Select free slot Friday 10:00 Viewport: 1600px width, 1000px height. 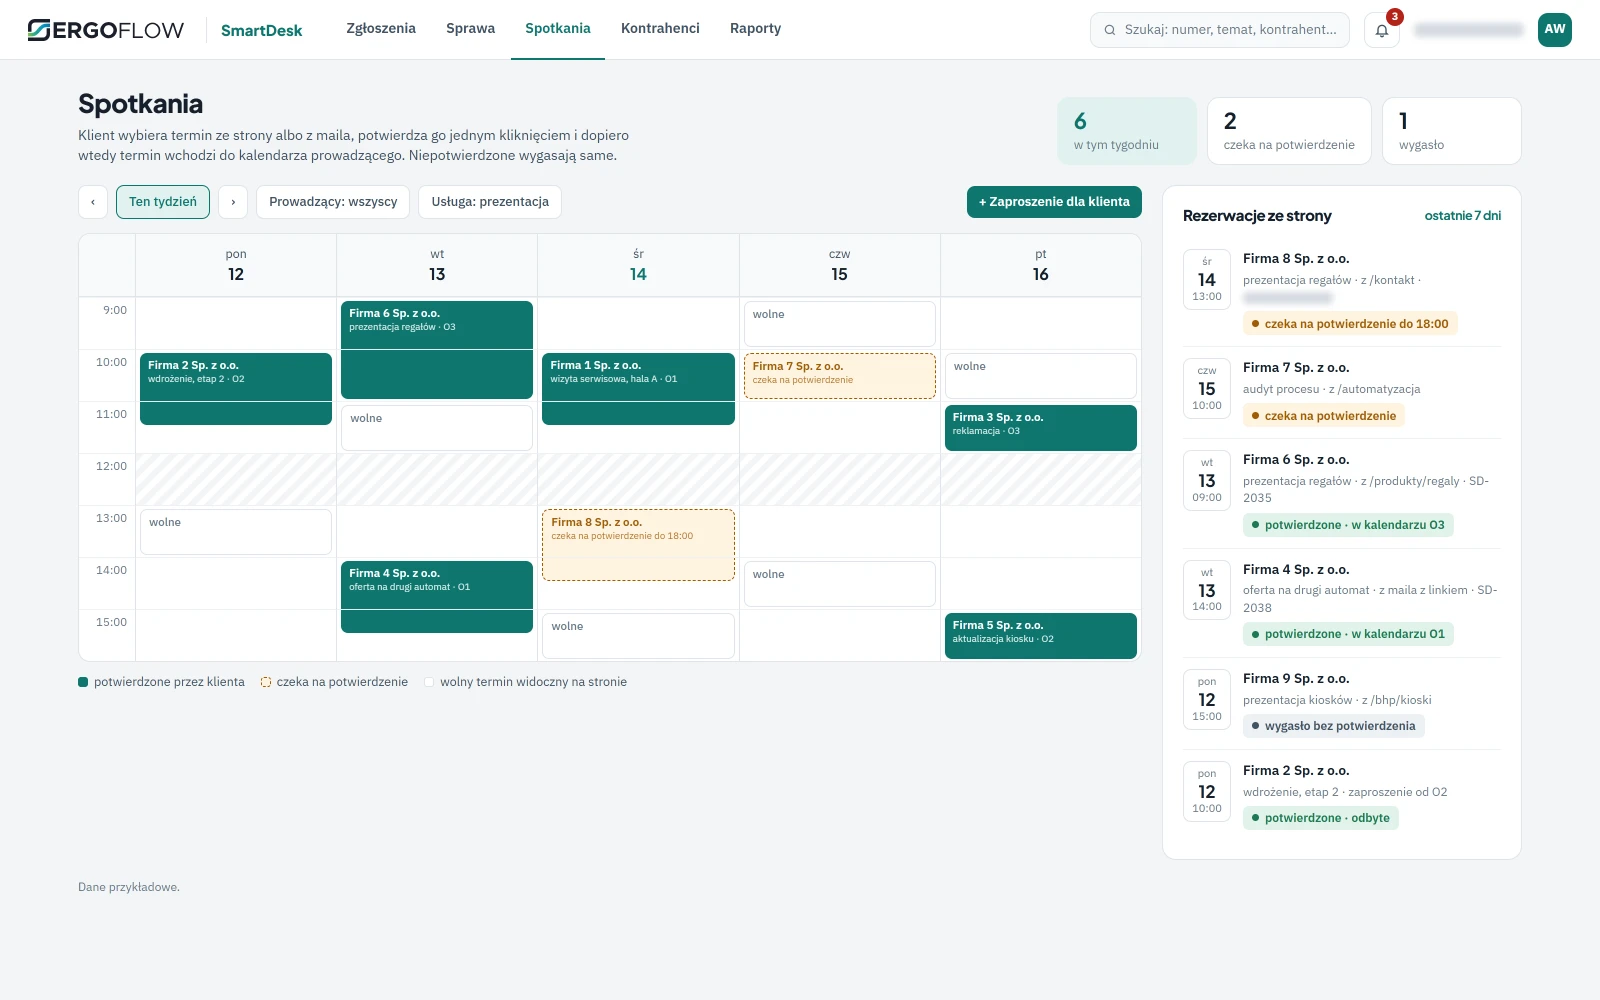(1041, 376)
